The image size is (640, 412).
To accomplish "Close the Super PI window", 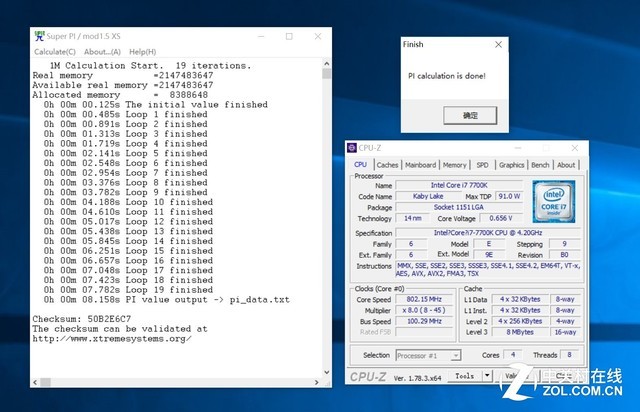I will pos(318,36).
